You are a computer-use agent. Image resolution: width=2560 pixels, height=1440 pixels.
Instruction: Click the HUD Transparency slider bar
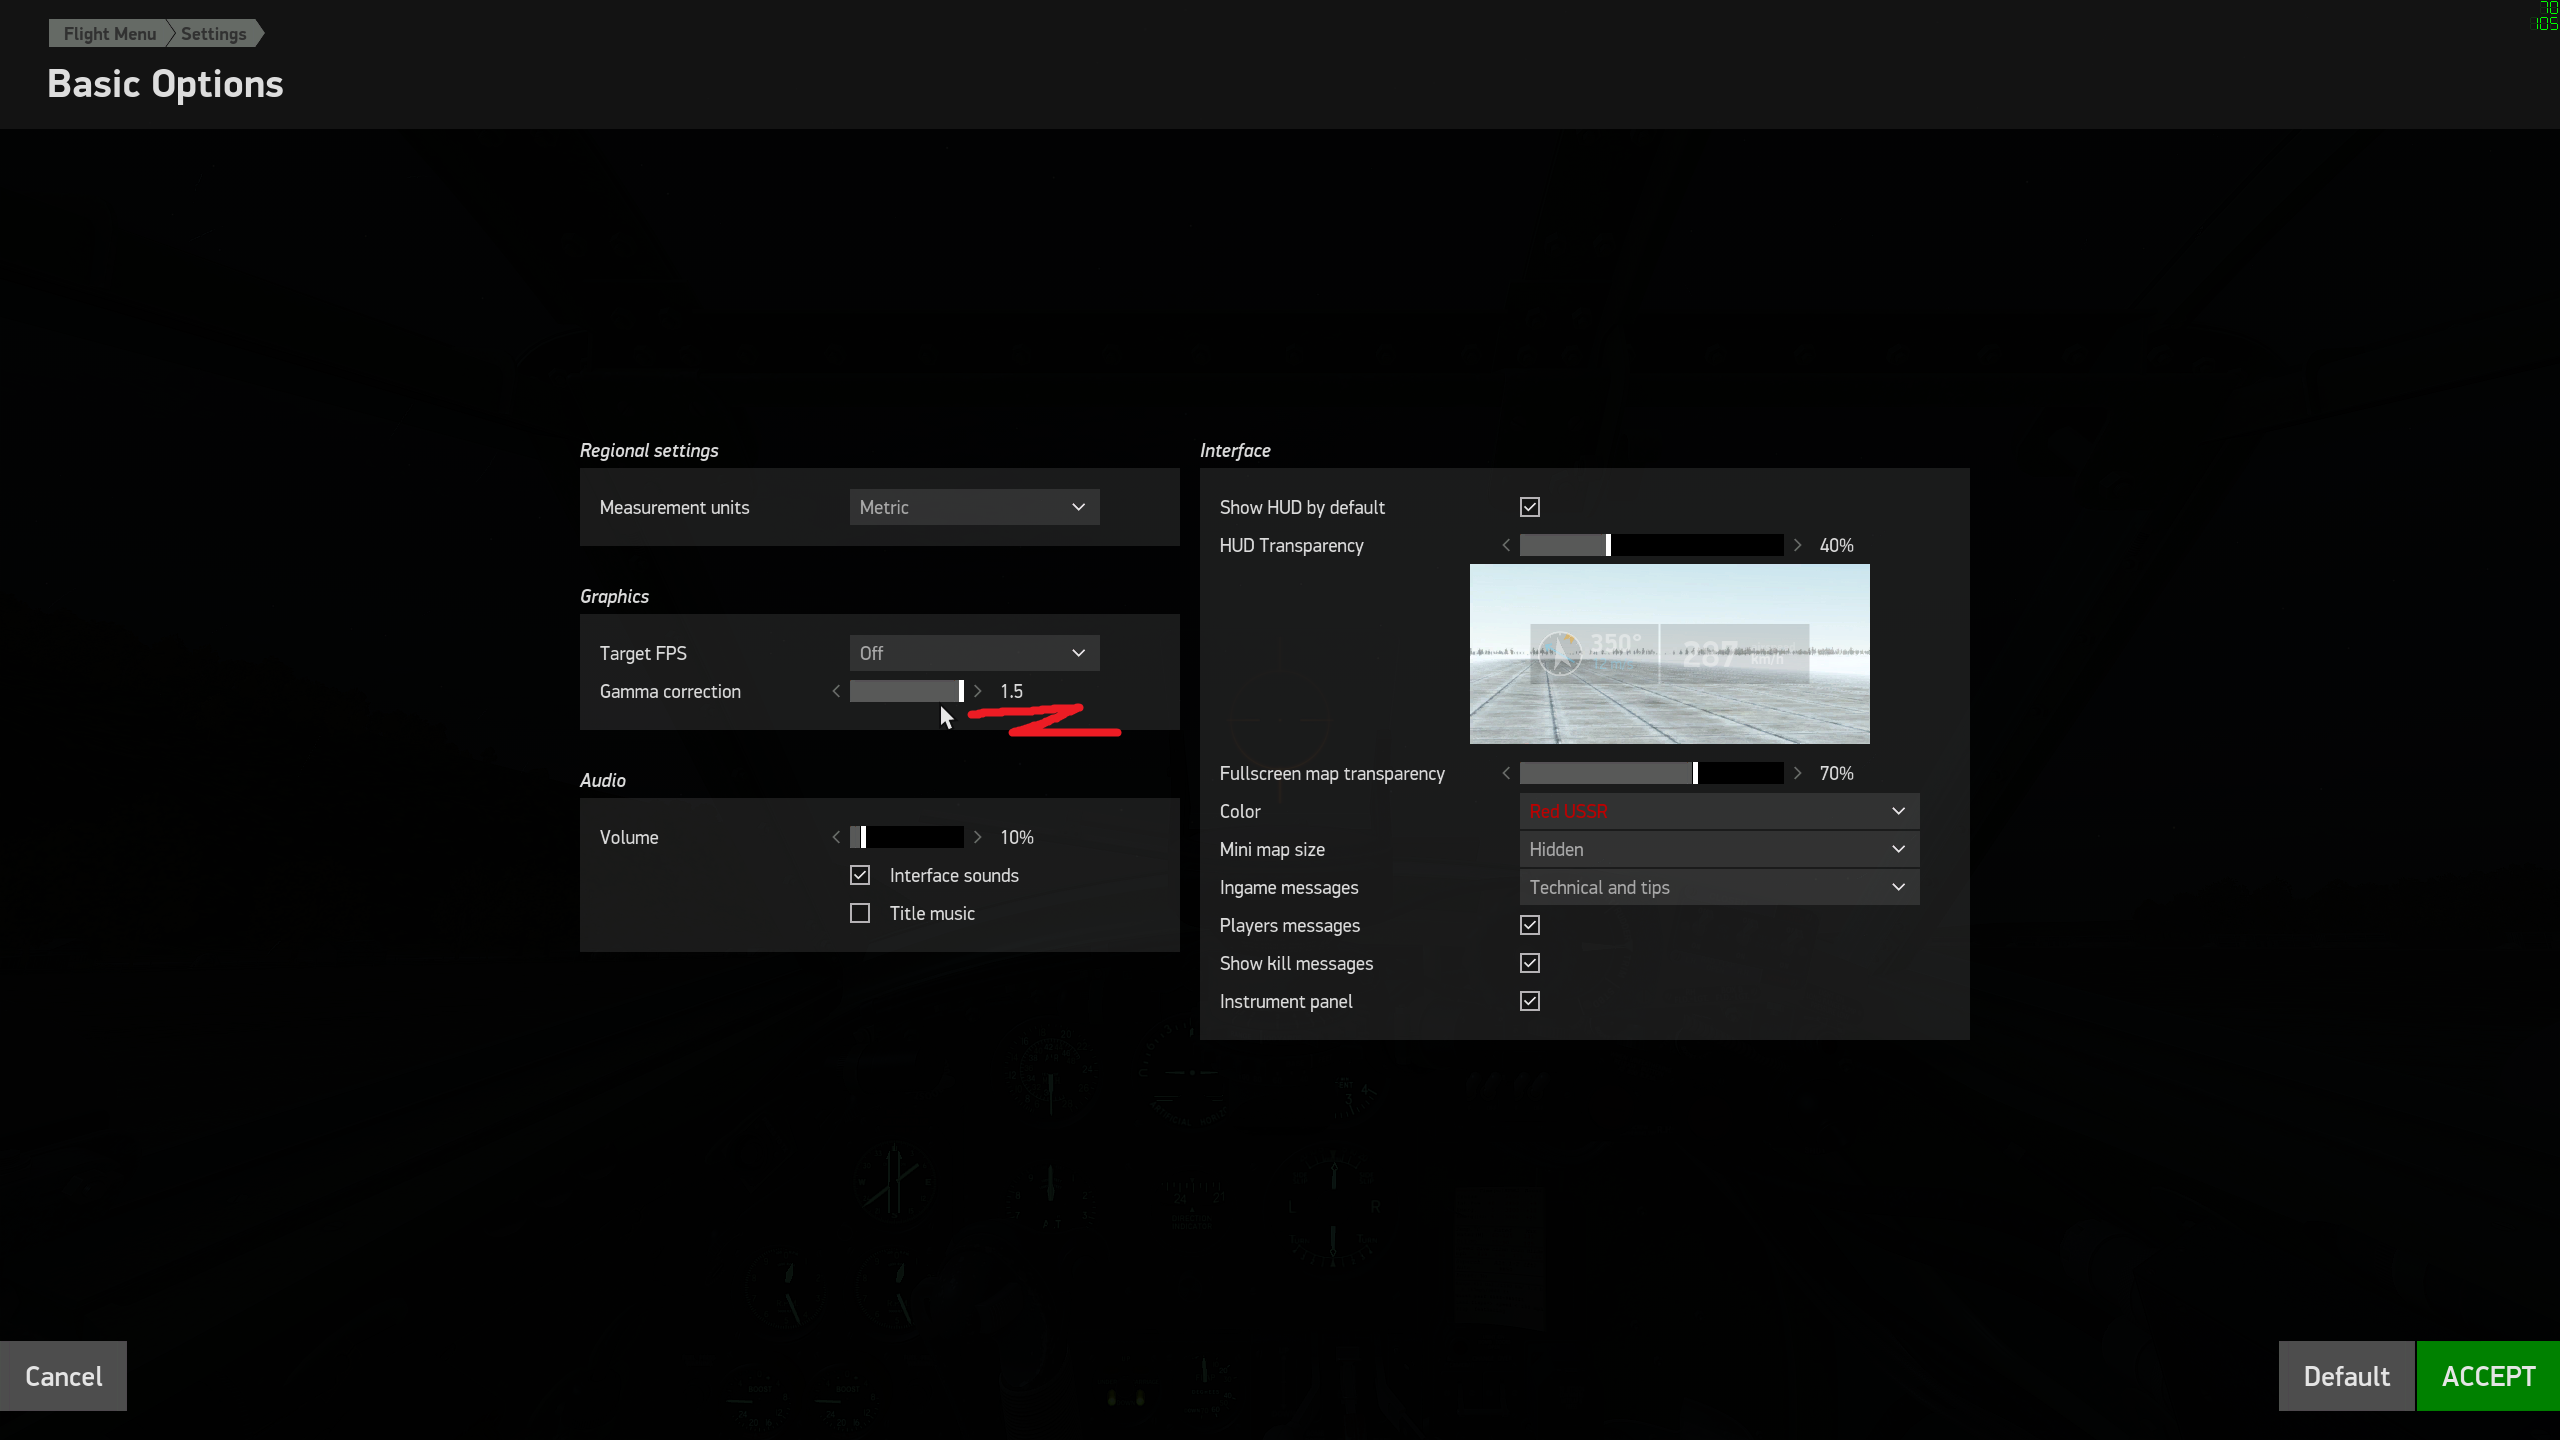(x=1652, y=546)
